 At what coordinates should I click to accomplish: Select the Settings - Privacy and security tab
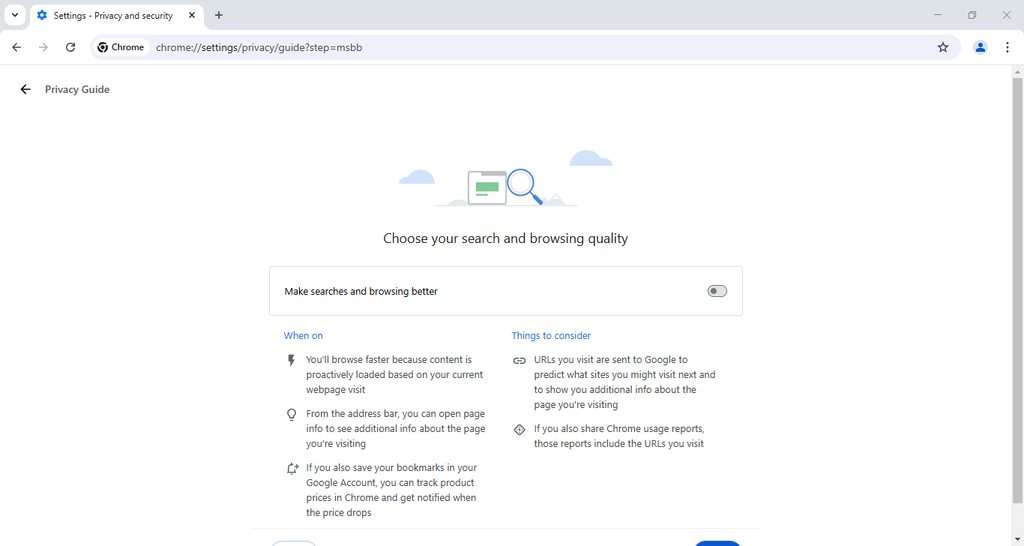(112, 15)
